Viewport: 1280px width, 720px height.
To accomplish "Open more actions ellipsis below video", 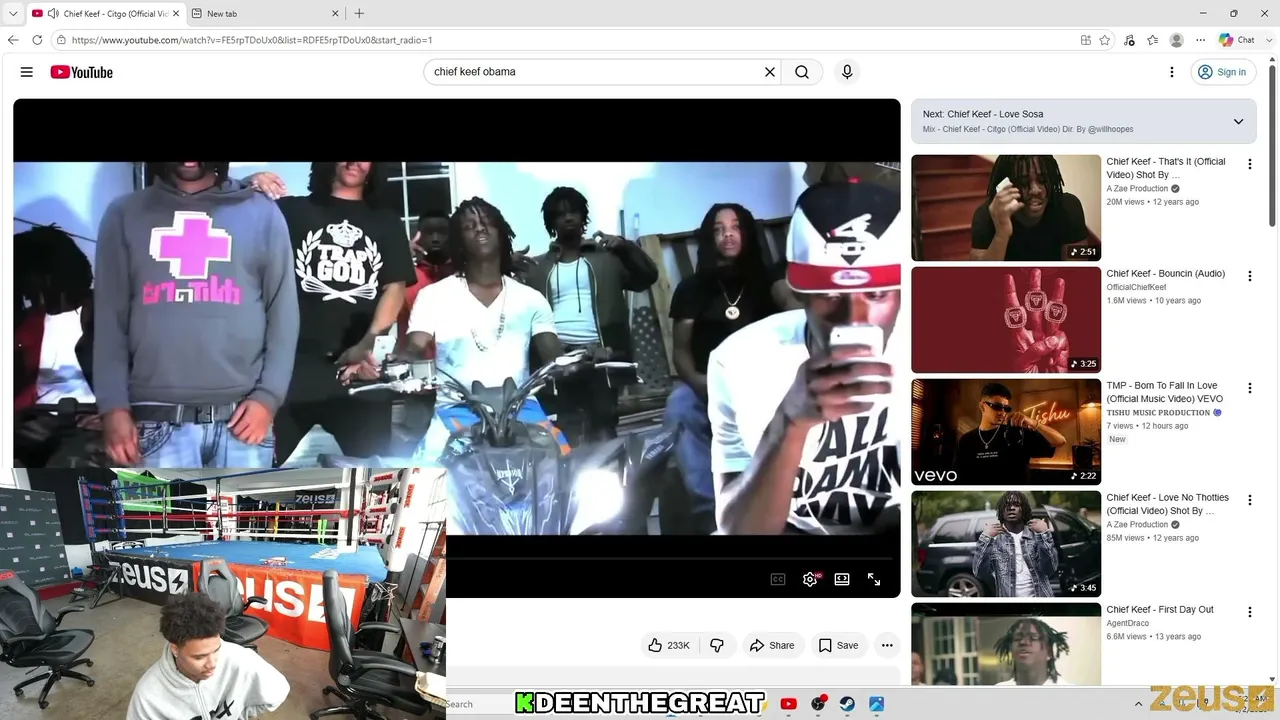I will pos(887,645).
